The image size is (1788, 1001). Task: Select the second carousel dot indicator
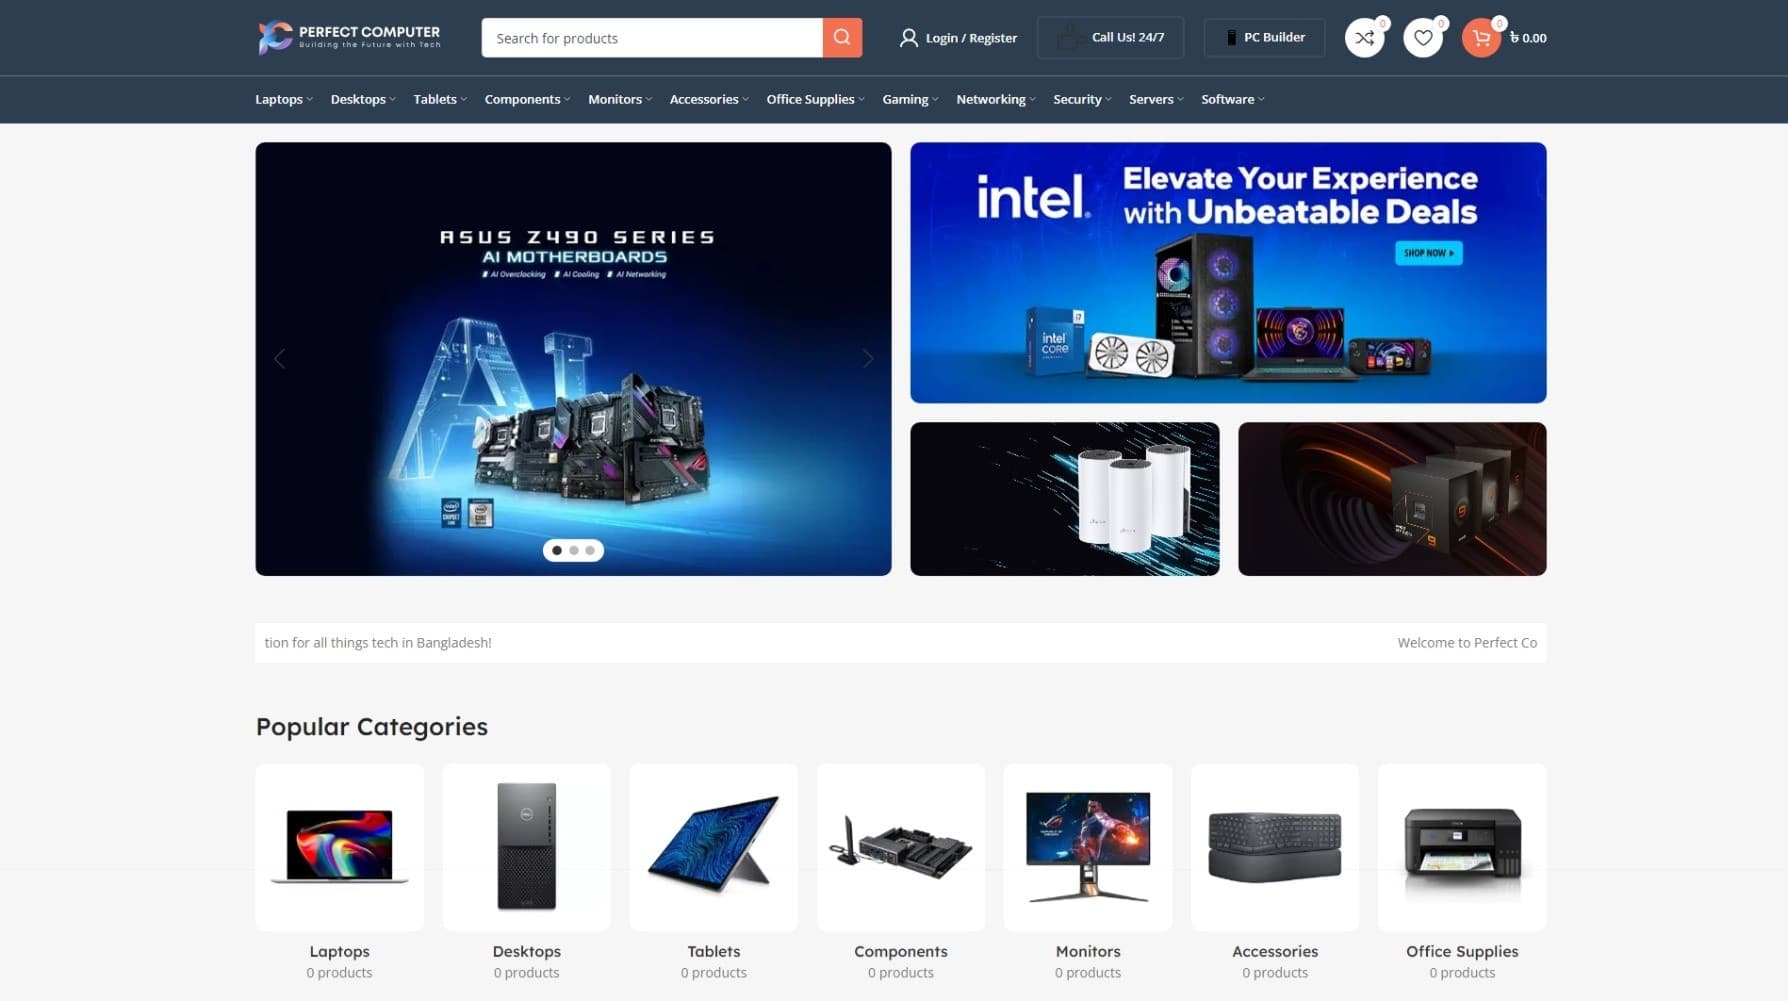point(574,550)
